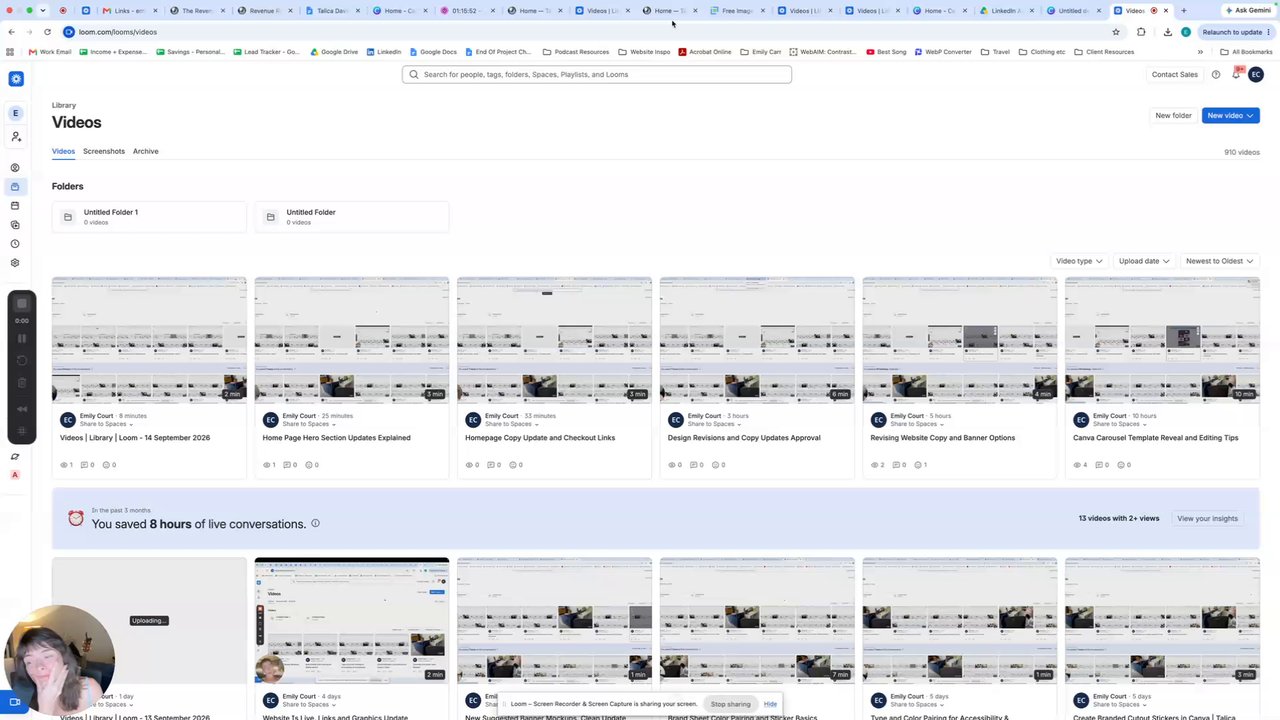
Task: Open the settings gear in left sidebar
Action: 15,263
